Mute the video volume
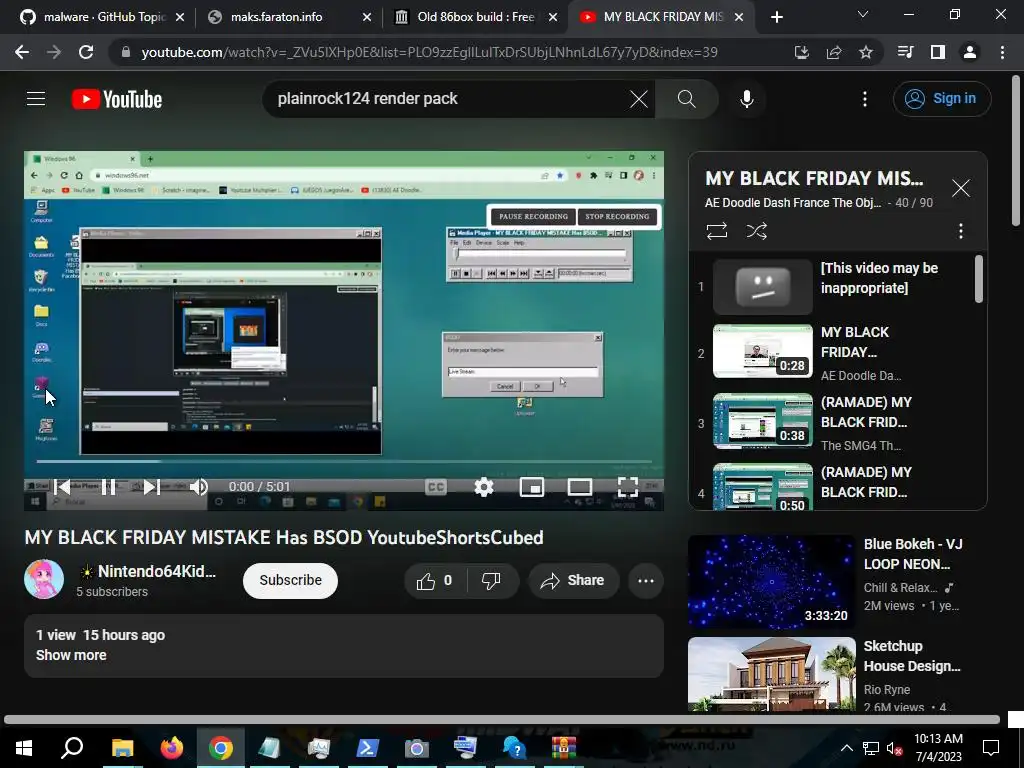Image resolution: width=1024 pixels, height=768 pixels. tap(199, 487)
